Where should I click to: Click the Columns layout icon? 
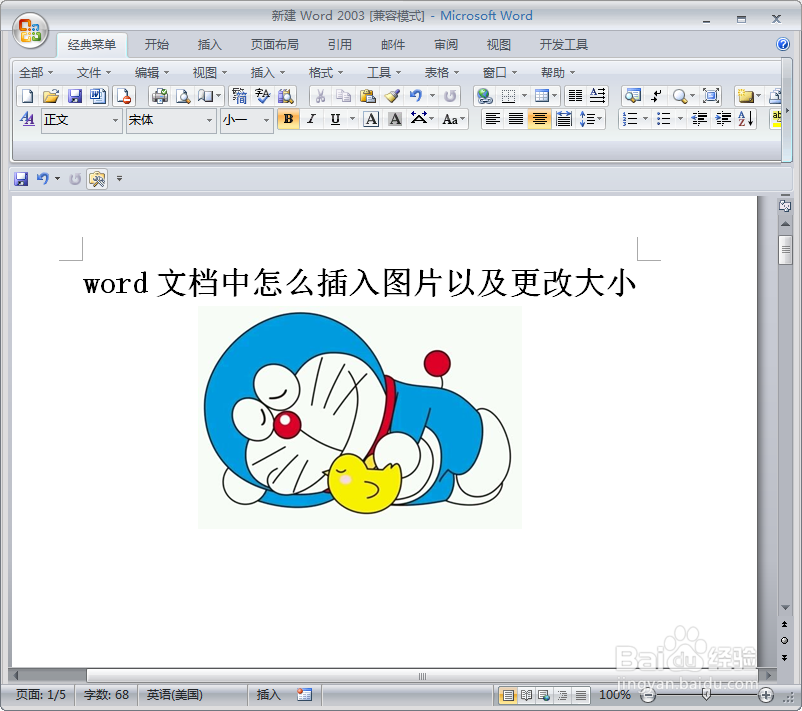coord(575,96)
